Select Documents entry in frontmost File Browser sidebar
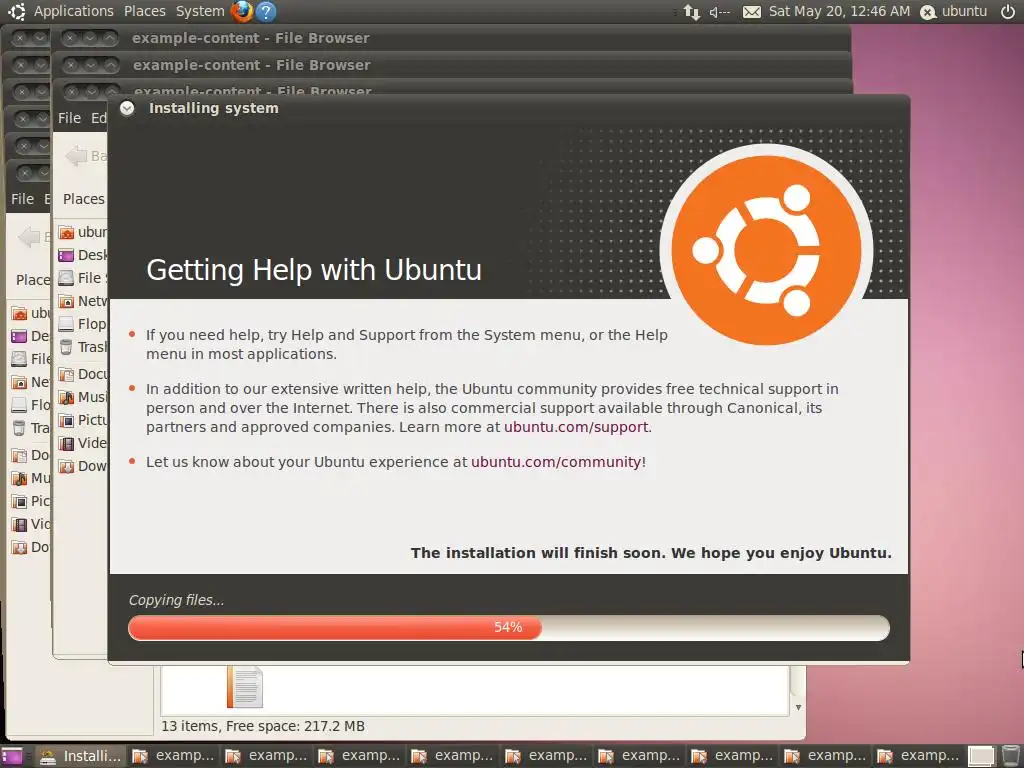Viewport: 1024px width, 768px height. coord(82,374)
